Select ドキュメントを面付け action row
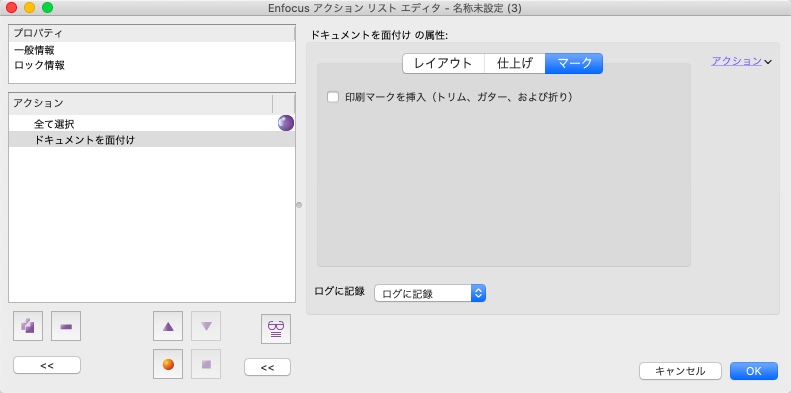This screenshot has width=791, height=393. pyautogui.click(x=152, y=140)
